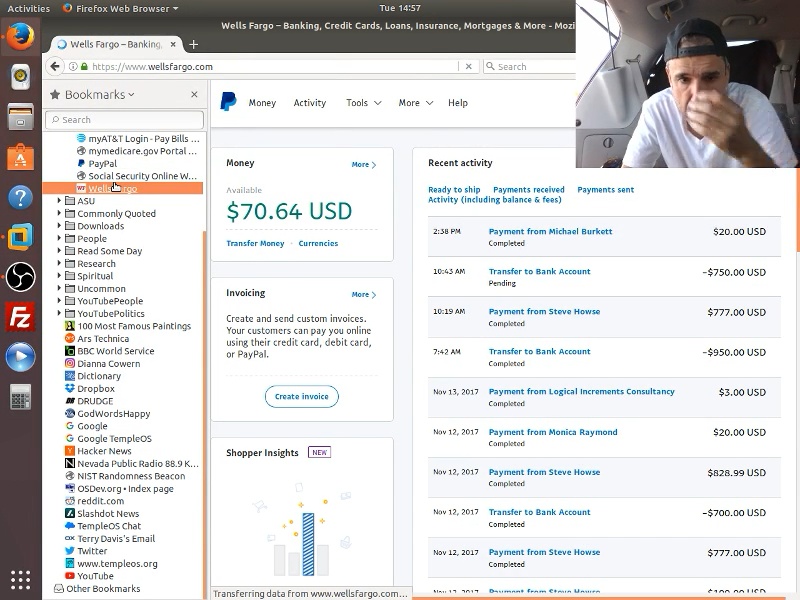Open PayPal Help menu item

(x=458, y=103)
